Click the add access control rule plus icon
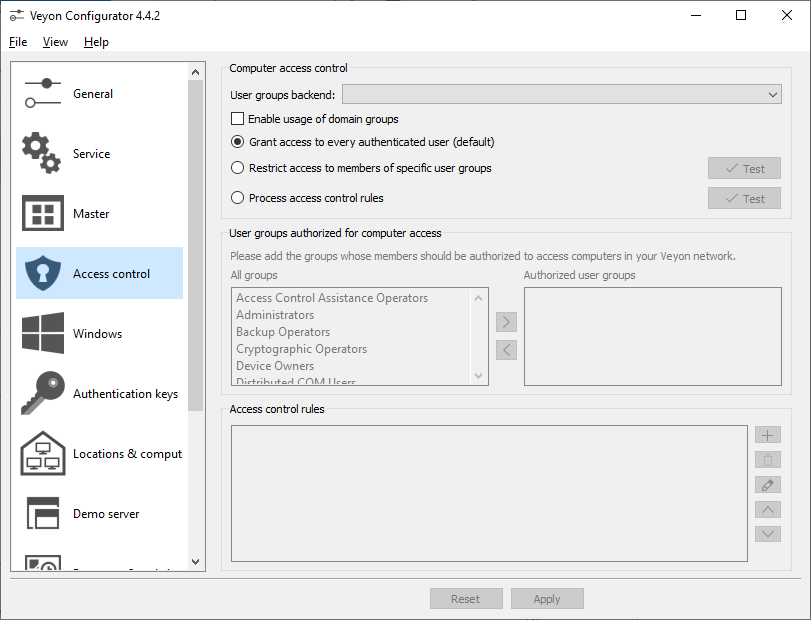Screen dimensions: 811x620 click(x=768, y=435)
